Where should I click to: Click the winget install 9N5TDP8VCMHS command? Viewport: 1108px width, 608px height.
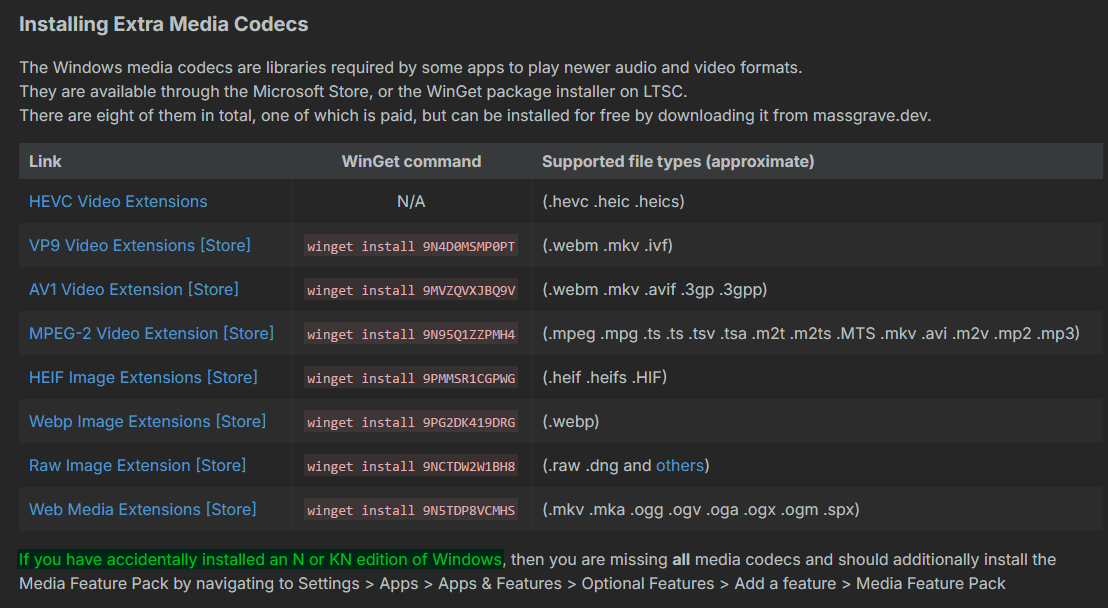pyautogui.click(x=411, y=510)
